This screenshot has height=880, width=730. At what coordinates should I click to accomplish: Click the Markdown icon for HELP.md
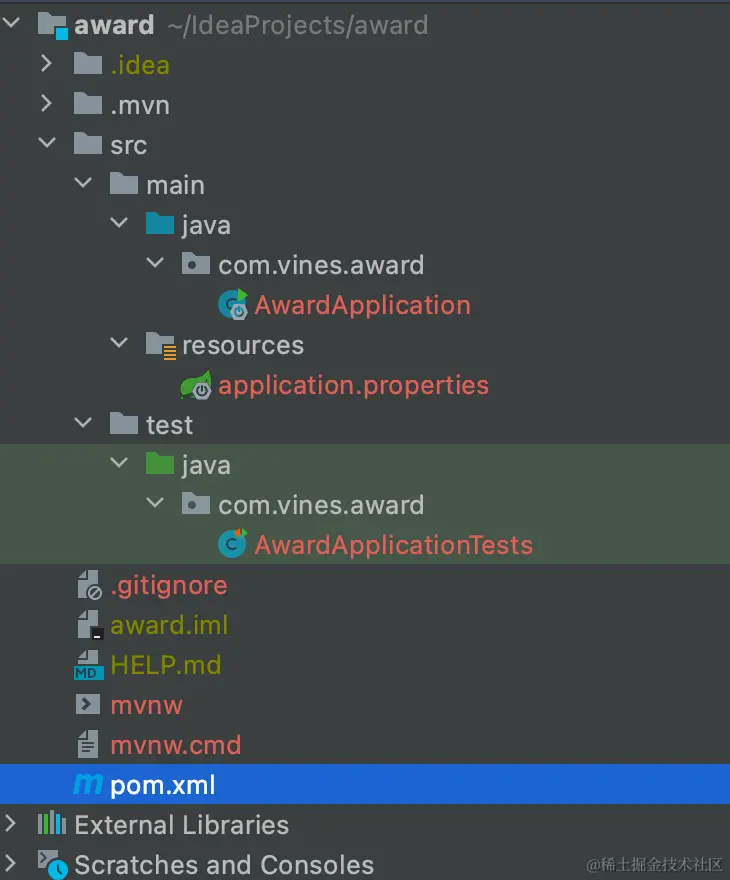tap(89, 665)
